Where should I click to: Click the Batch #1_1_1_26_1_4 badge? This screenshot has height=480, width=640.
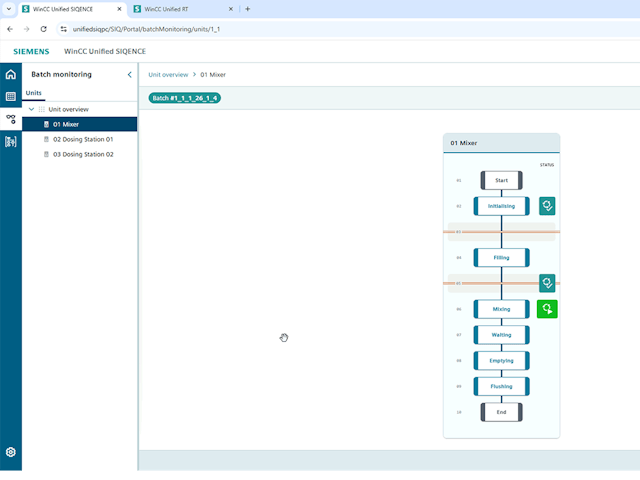point(184,98)
